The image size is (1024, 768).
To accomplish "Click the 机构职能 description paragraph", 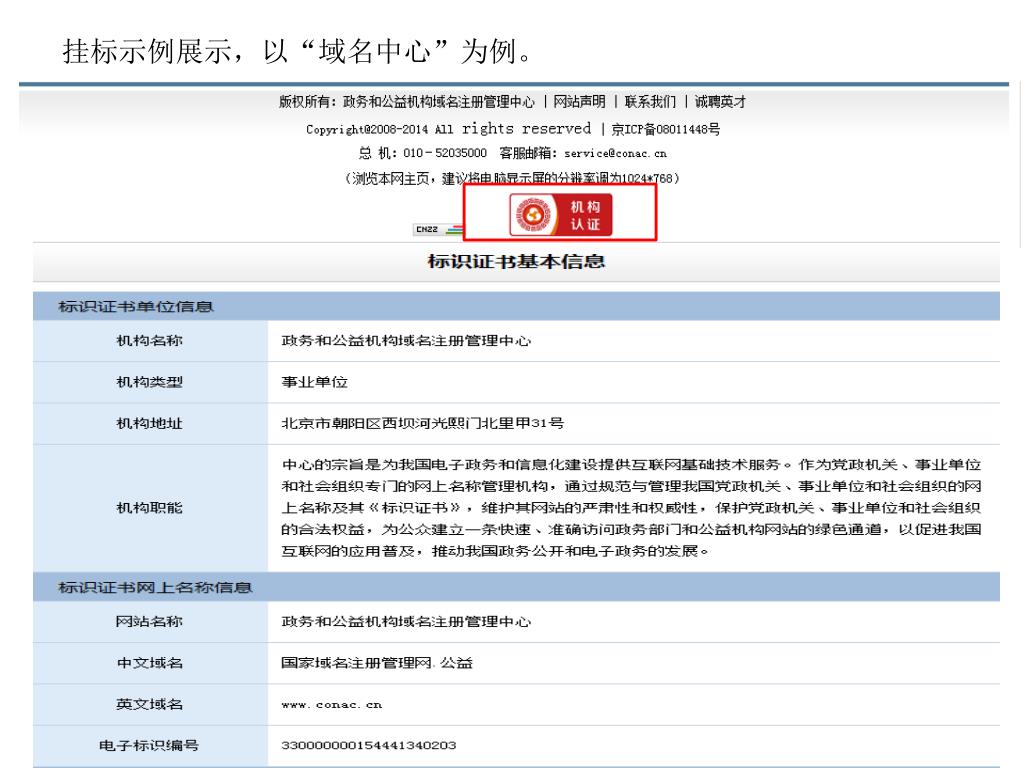I will click(x=631, y=508).
